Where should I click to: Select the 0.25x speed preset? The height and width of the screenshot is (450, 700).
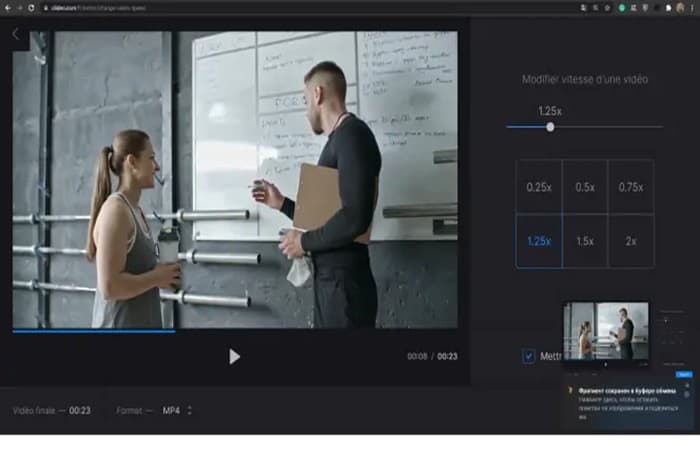pyautogui.click(x=539, y=187)
